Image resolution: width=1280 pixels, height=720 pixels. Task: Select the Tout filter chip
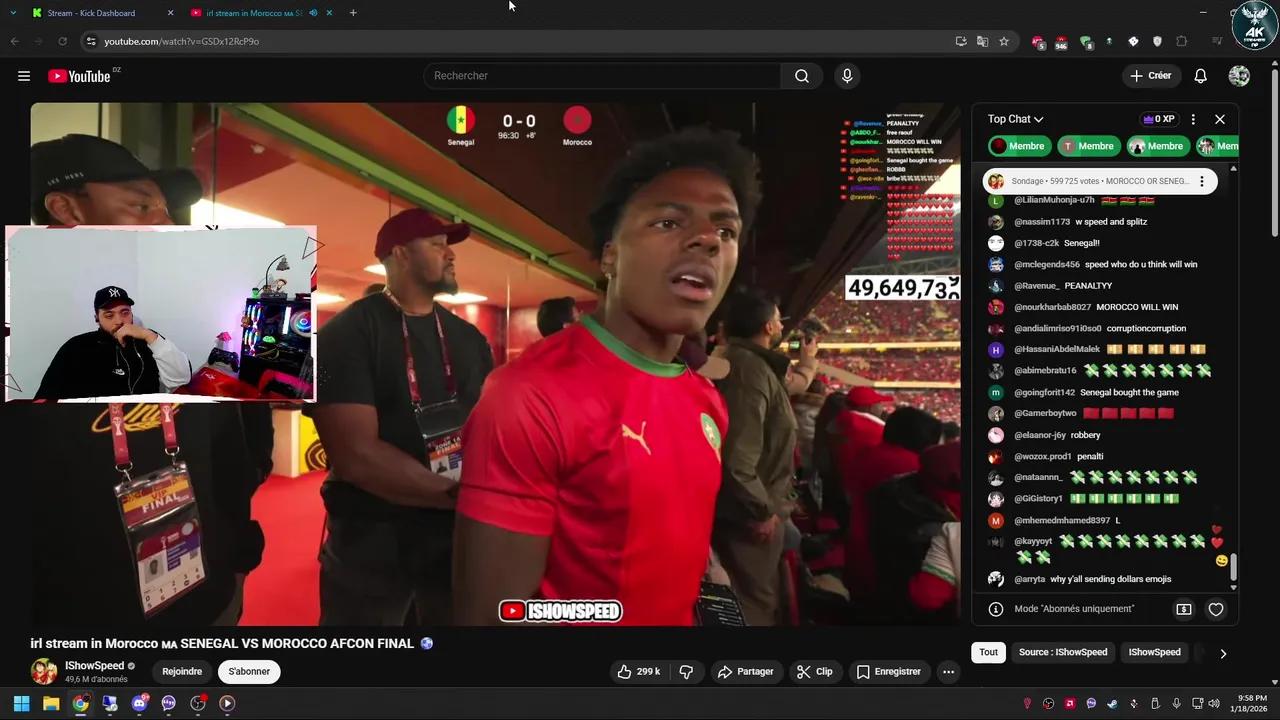tap(988, 652)
